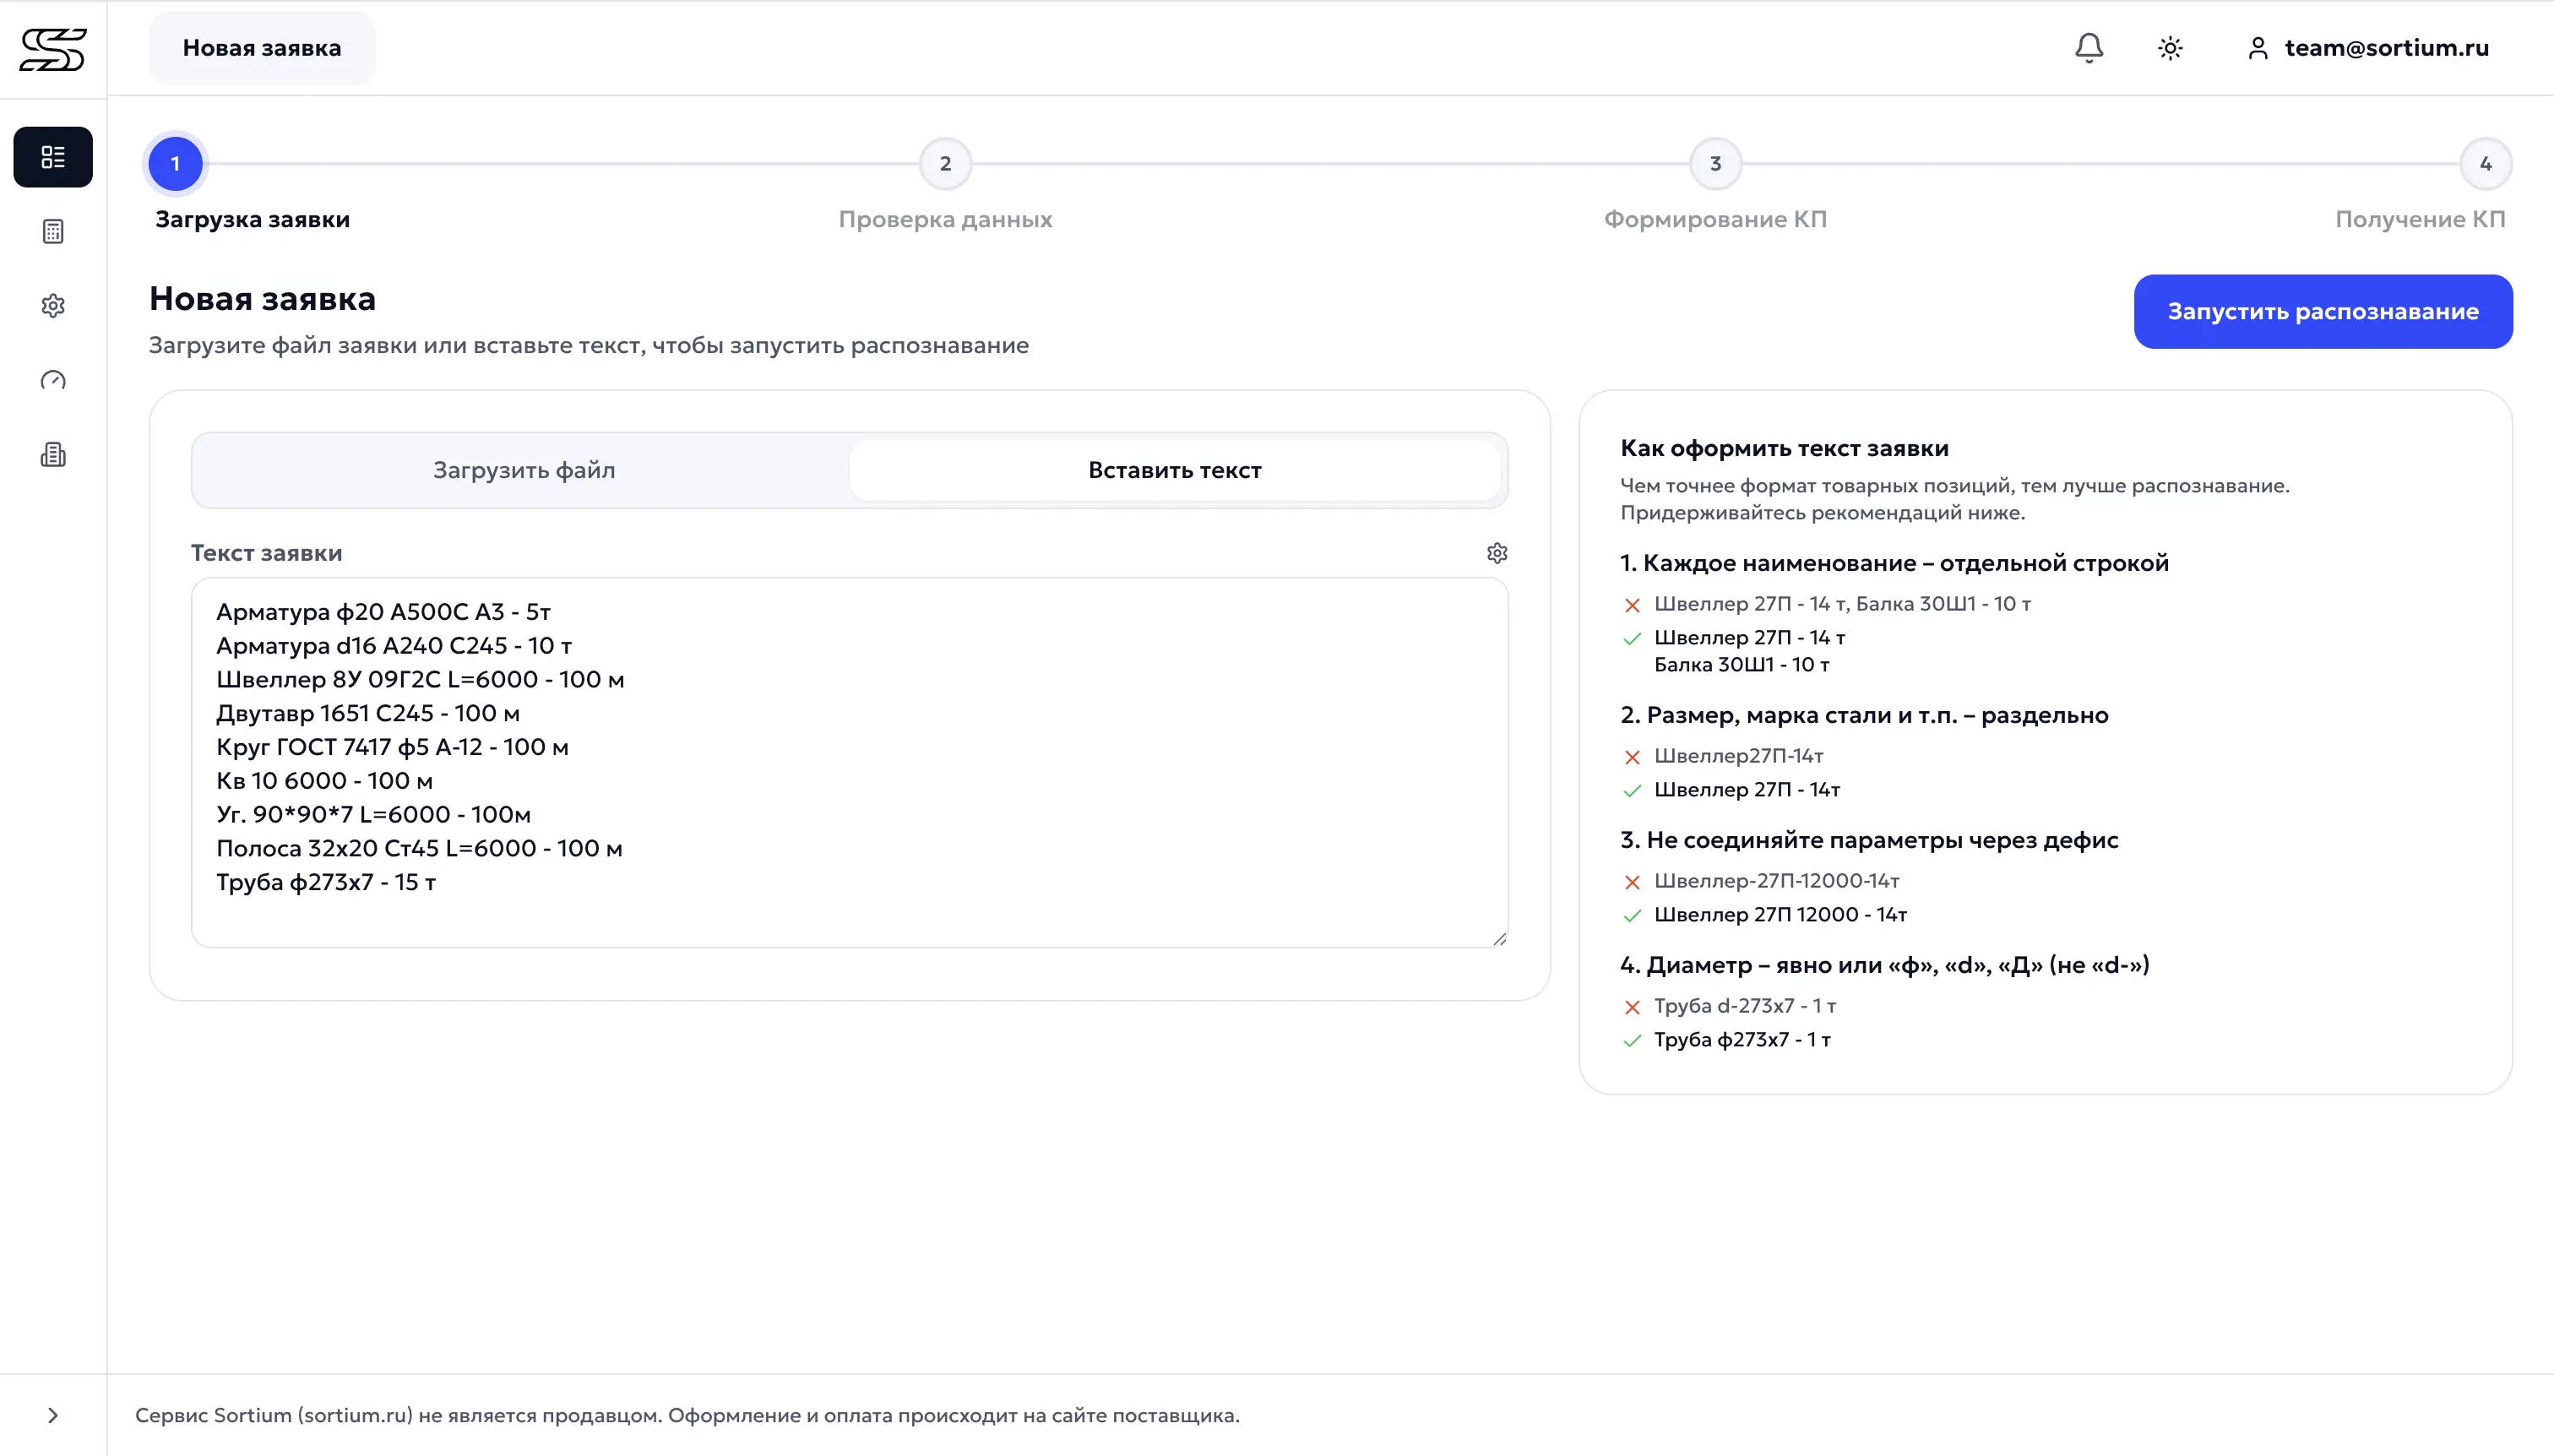The height and width of the screenshot is (1456, 2554).
Task: Click line Швеллер 8У 09Г2С L=6000
Action: pyautogui.click(x=420, y=680)
